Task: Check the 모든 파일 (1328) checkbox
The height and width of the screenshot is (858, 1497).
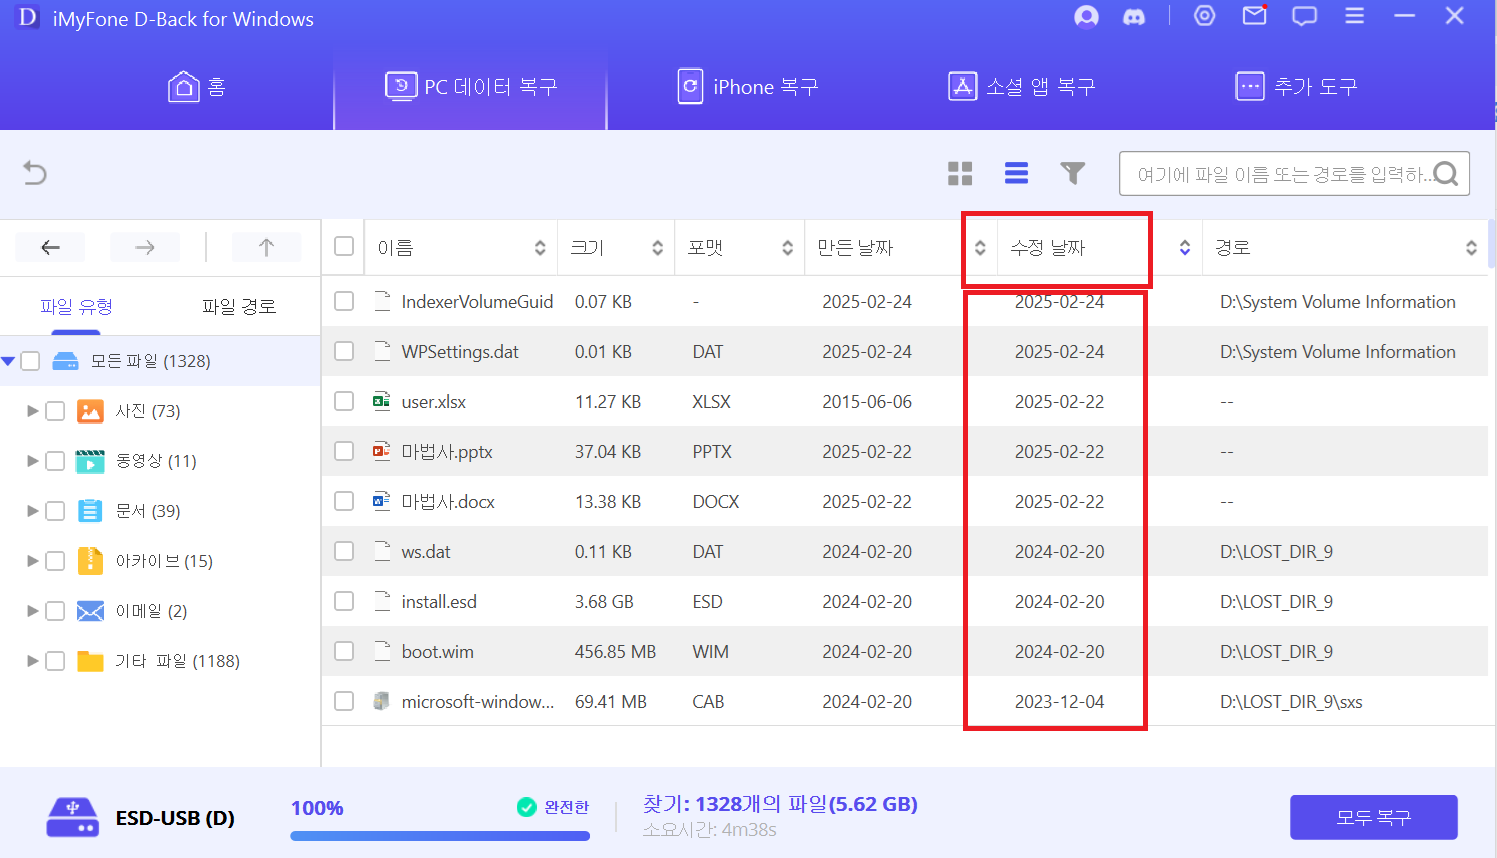Action: click(30, 361)
